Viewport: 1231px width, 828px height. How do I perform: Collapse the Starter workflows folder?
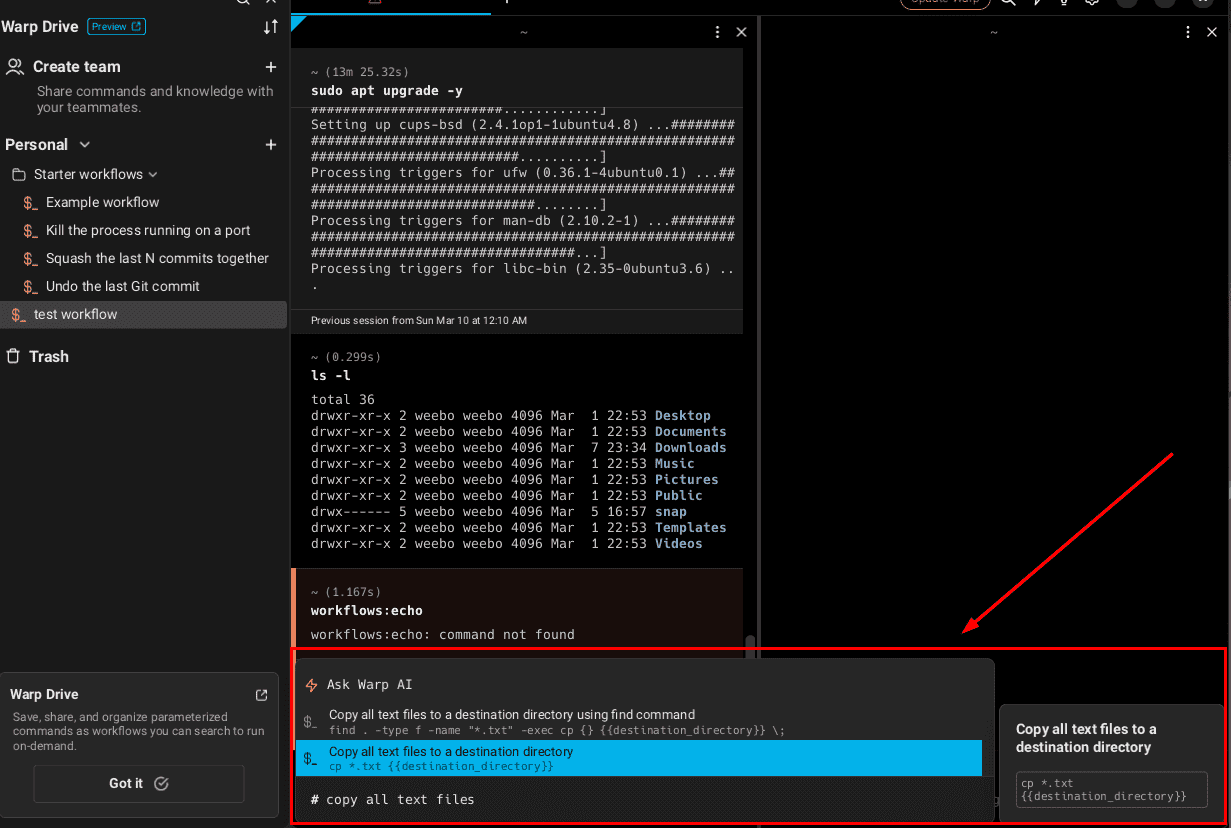[x=153, y=174]
